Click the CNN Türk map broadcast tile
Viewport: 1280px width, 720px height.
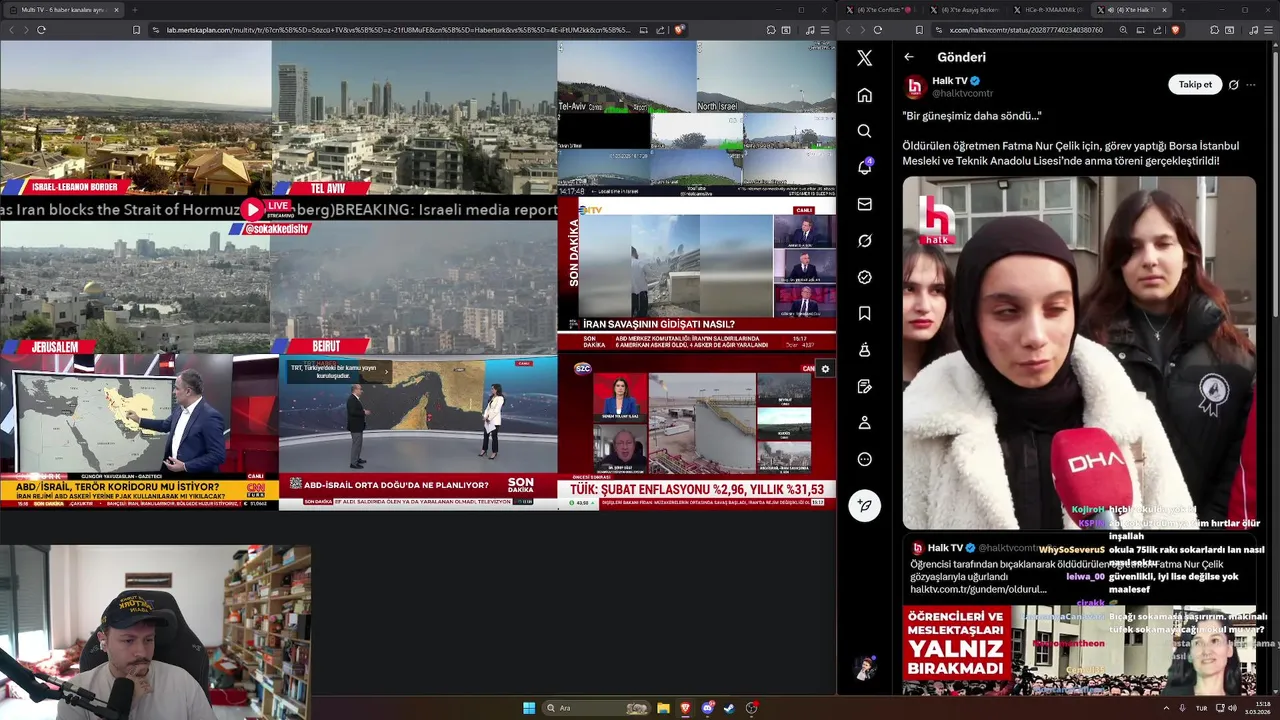click(139, 432)
